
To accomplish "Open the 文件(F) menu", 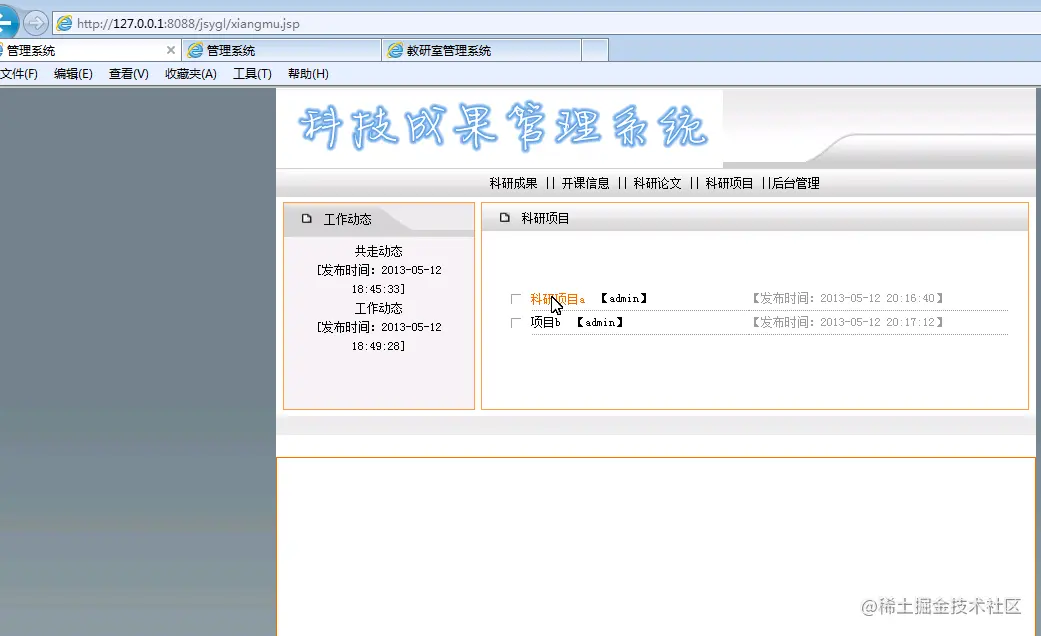I will 21,73.
